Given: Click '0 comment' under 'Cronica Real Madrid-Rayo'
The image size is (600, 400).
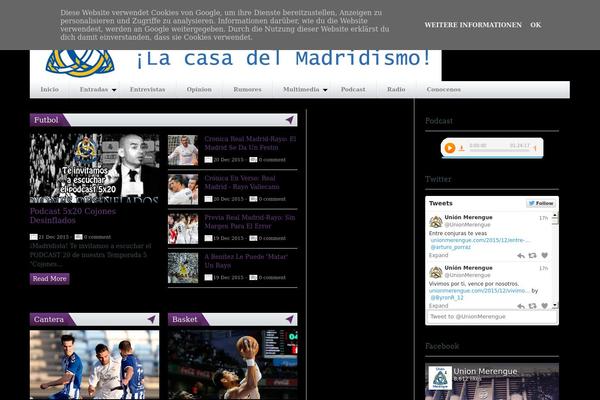Looking at the screenshot, I should pyautogui.click(x=272, y=160).
